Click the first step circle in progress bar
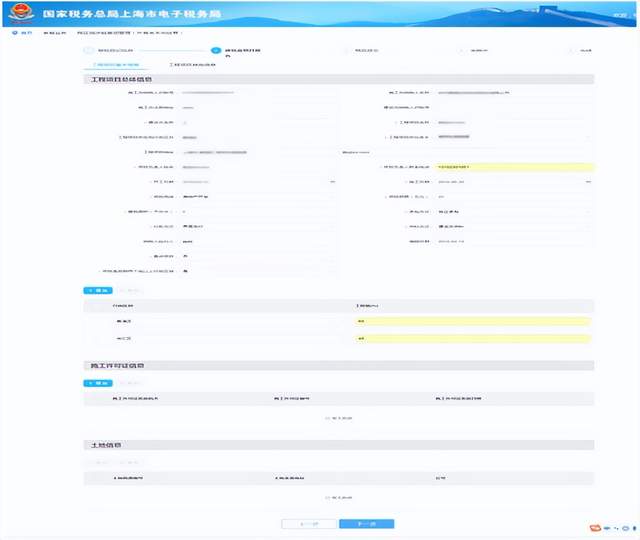Viewport: 640px width, 540px height. 89,51
